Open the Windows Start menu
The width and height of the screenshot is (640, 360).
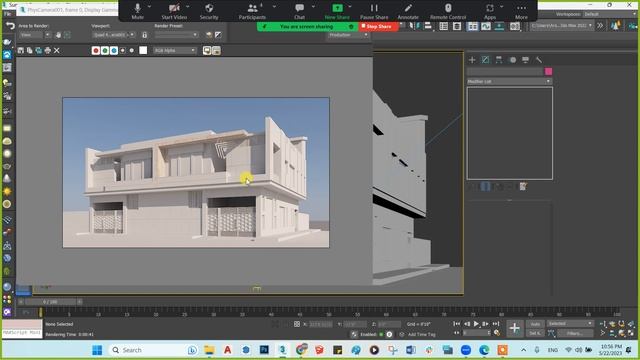coord(97,350)
